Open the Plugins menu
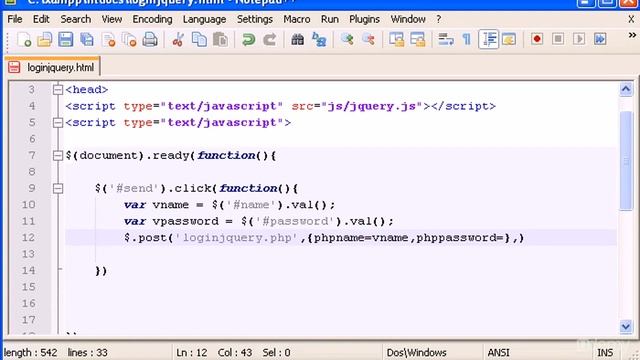The width and height of the screenshot is (640, 360). pos(364,19)
